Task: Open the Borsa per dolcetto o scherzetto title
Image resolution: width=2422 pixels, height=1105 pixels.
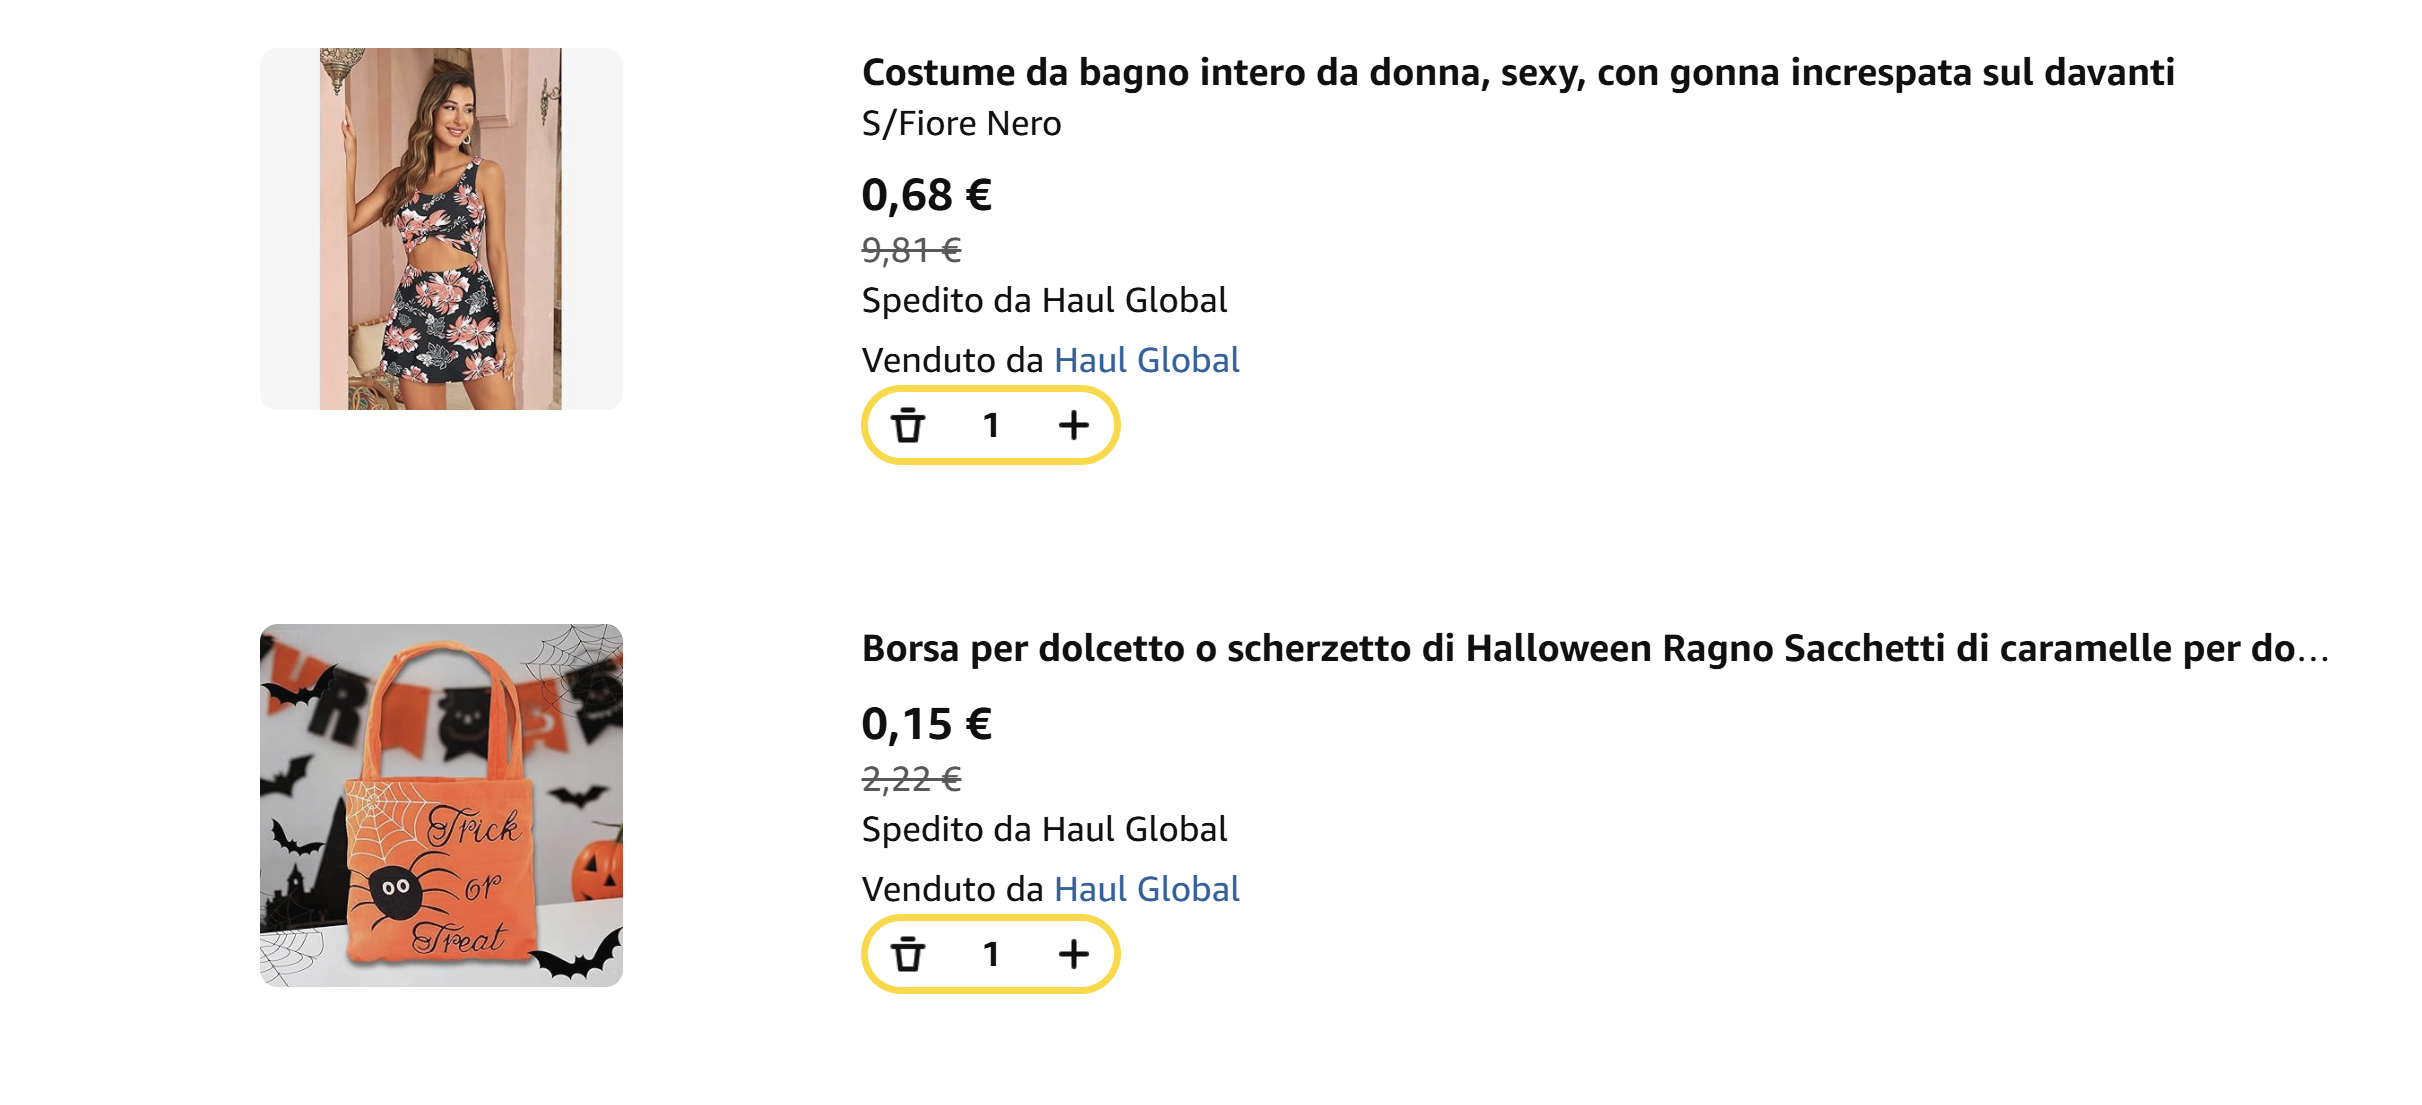Action: 1595,649
